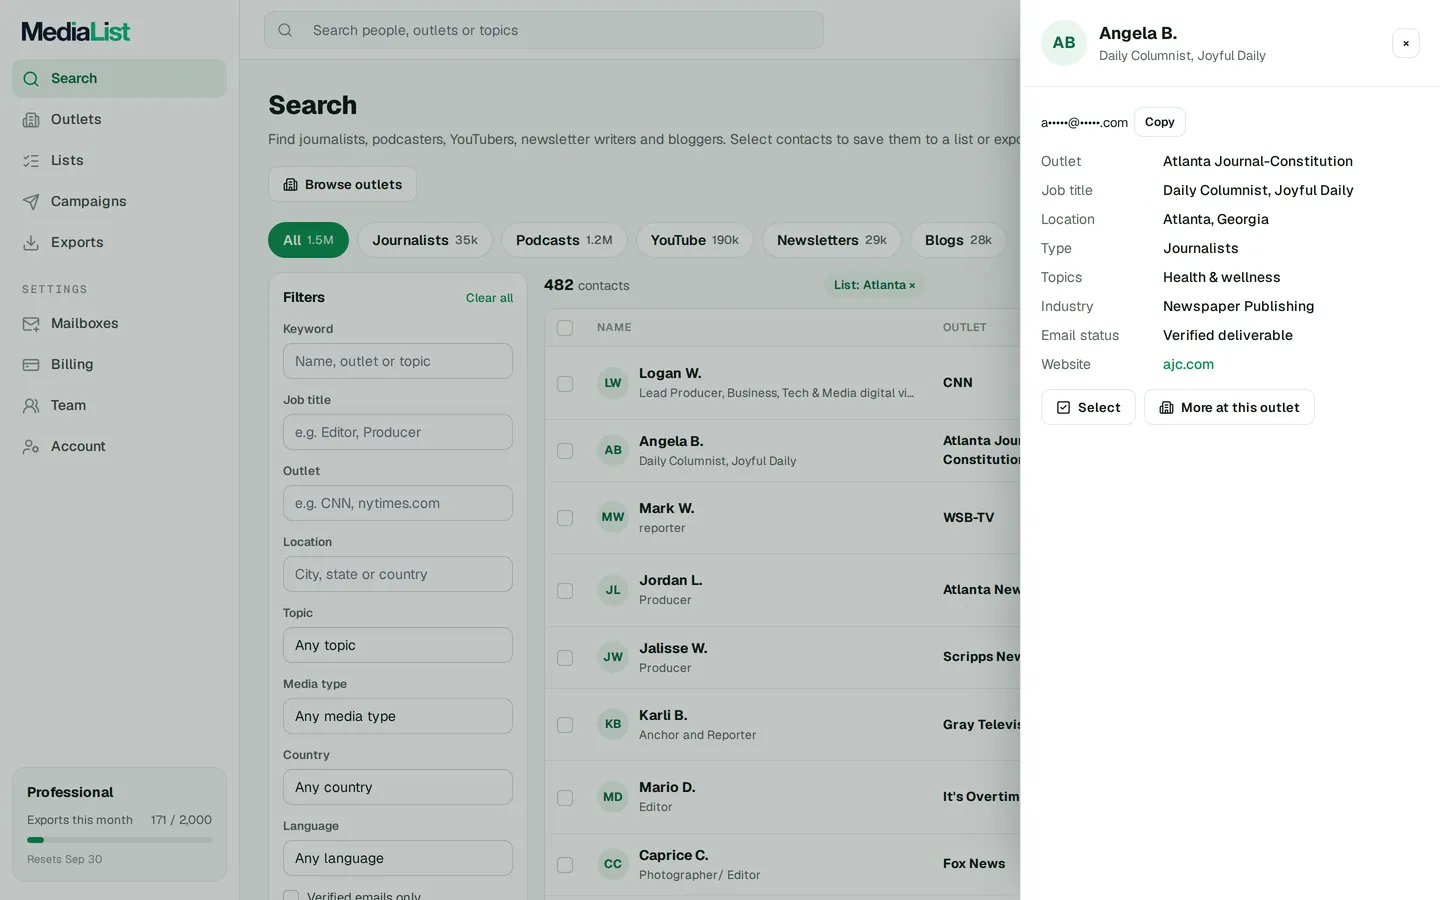Open Billing via credit card icon
1440x900 pixels.
31,364
